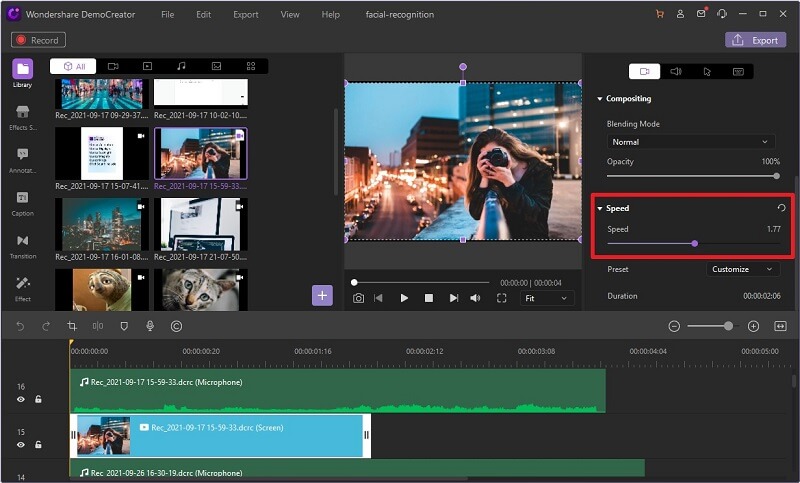Toggle the lock on track 16
The width and height of the screenshot is (800, 483).
pyautogui.click(x=38, y=399)
